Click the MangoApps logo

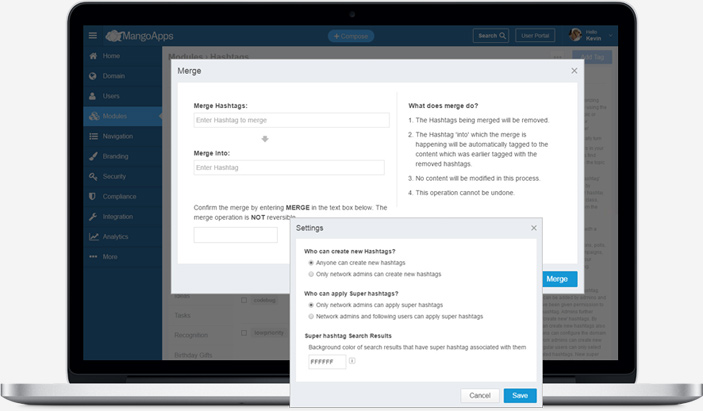pos(139,36)
